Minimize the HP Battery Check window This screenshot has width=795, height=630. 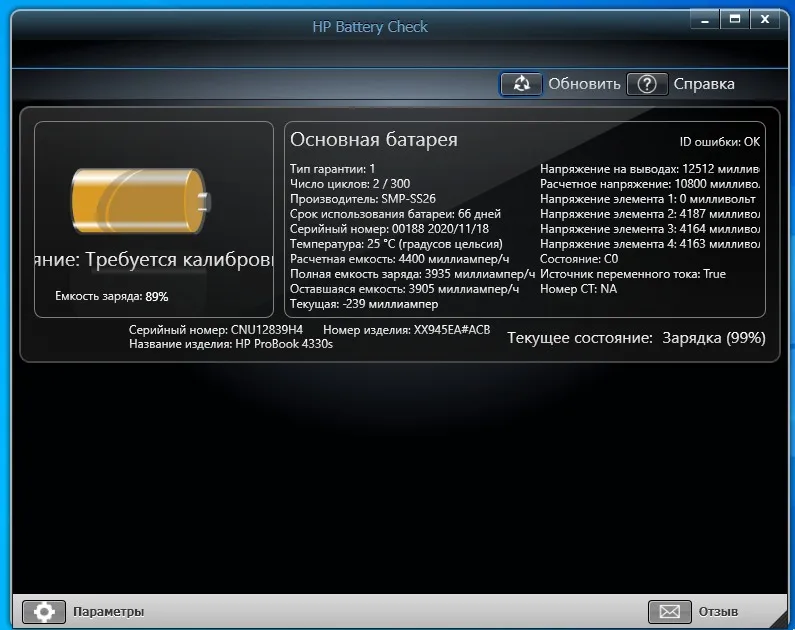pos(705,20)
